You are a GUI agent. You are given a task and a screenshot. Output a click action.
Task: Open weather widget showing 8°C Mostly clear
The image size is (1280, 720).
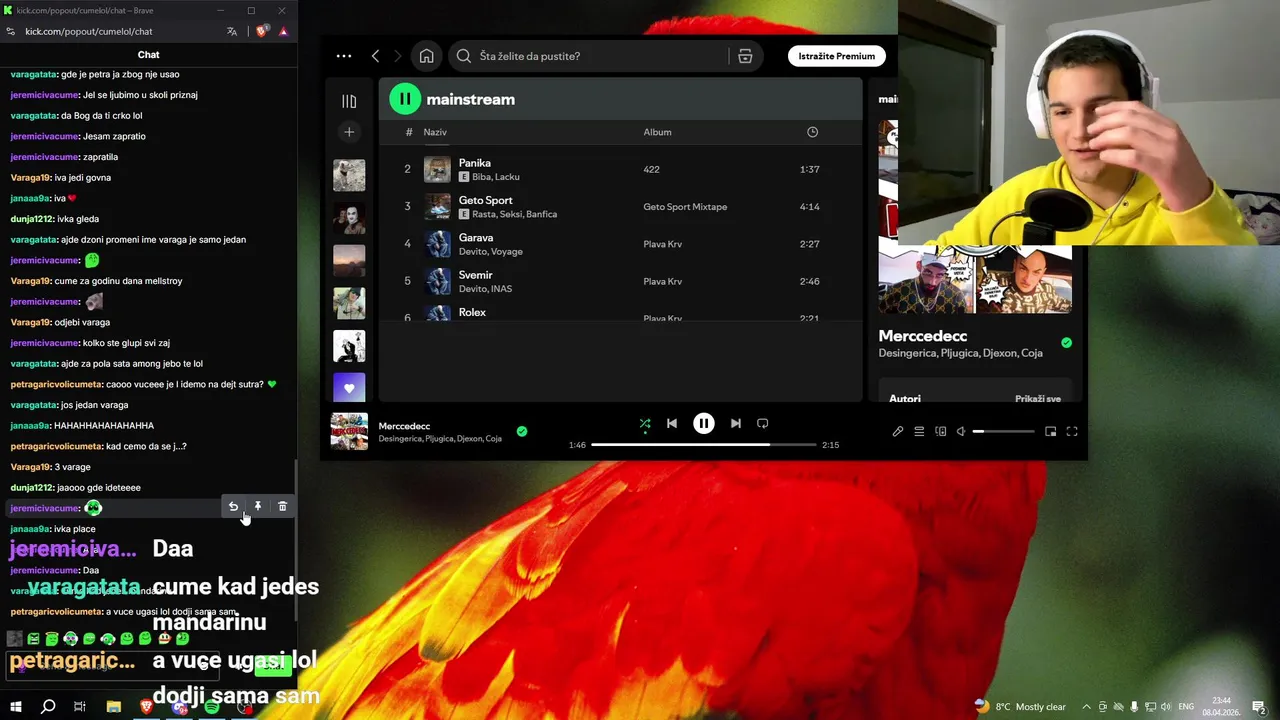(x=1020, y=706)
